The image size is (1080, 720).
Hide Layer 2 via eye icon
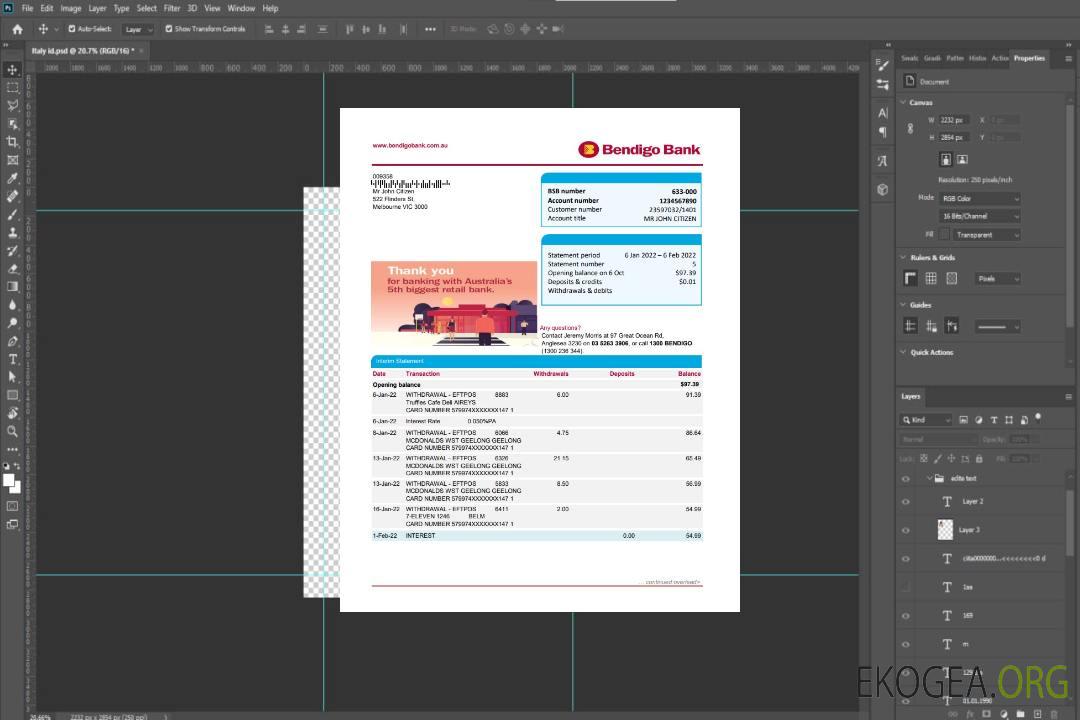point(906,502)
